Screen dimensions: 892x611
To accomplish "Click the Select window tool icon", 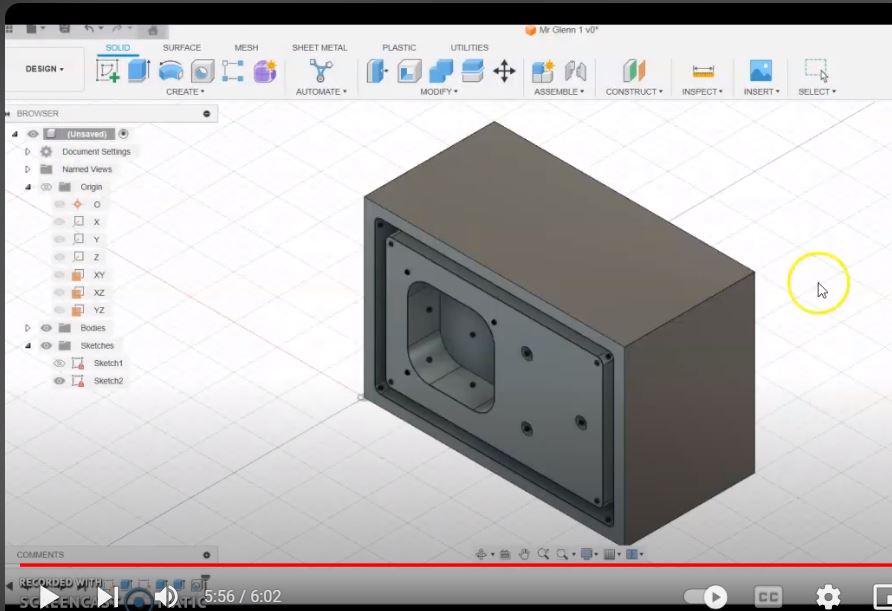I will pyautogui.click(x=816, y=71).
